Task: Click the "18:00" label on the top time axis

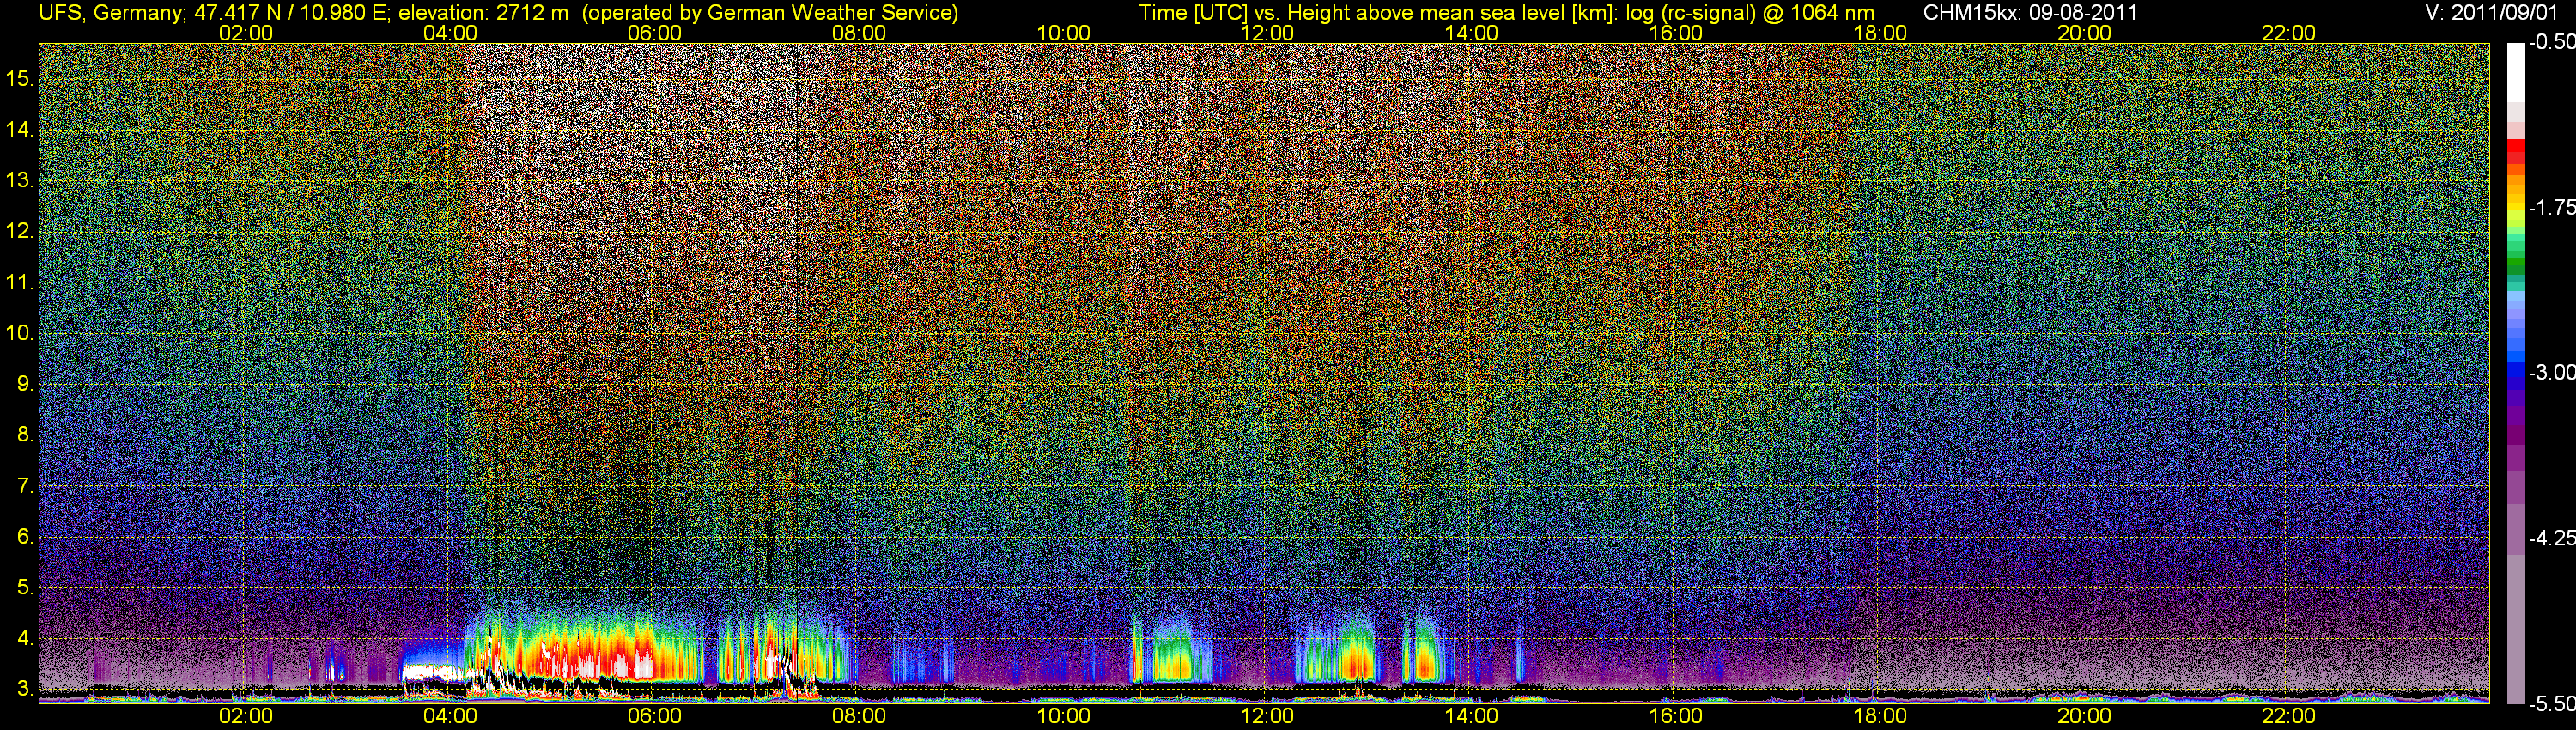Action: (1880, 33)
